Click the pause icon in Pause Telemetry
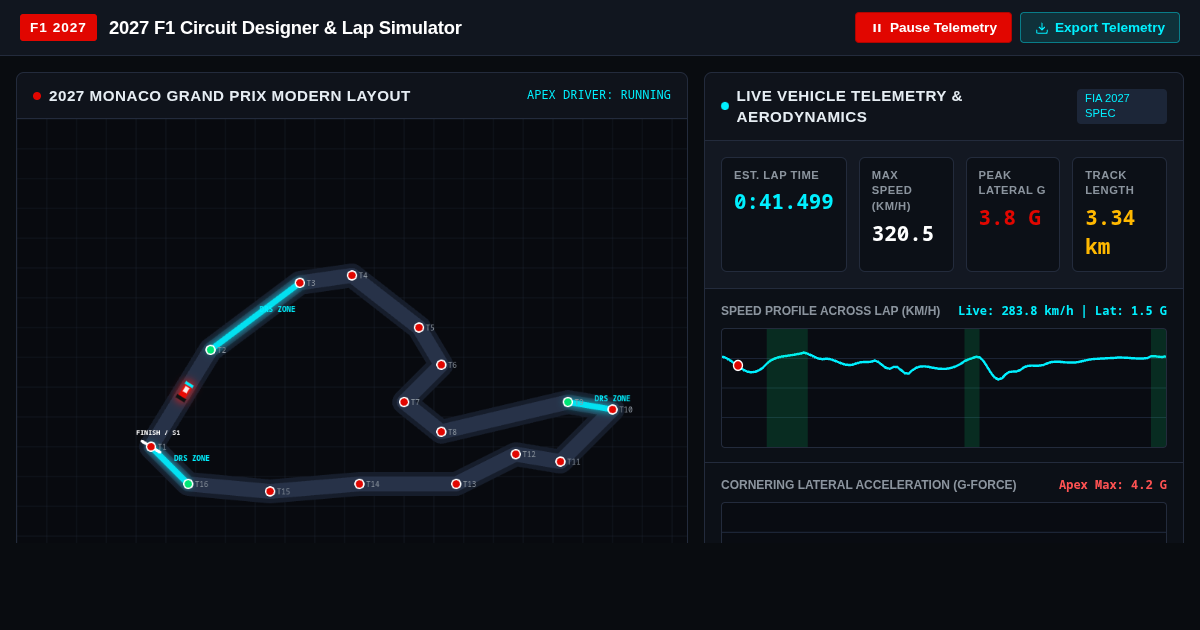Image resolution: width=1200 pixels, height=630 pixels. click(877, 28)
